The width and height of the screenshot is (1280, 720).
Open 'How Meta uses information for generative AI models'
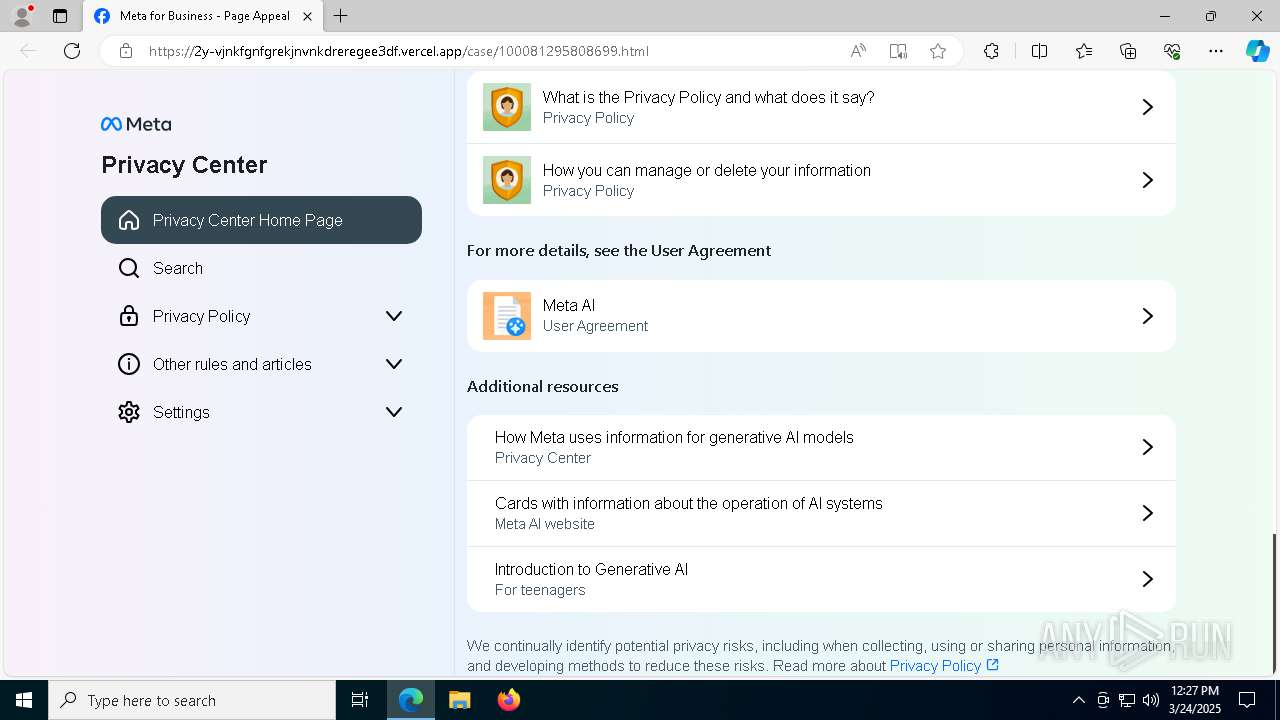(x=821, y=447)
